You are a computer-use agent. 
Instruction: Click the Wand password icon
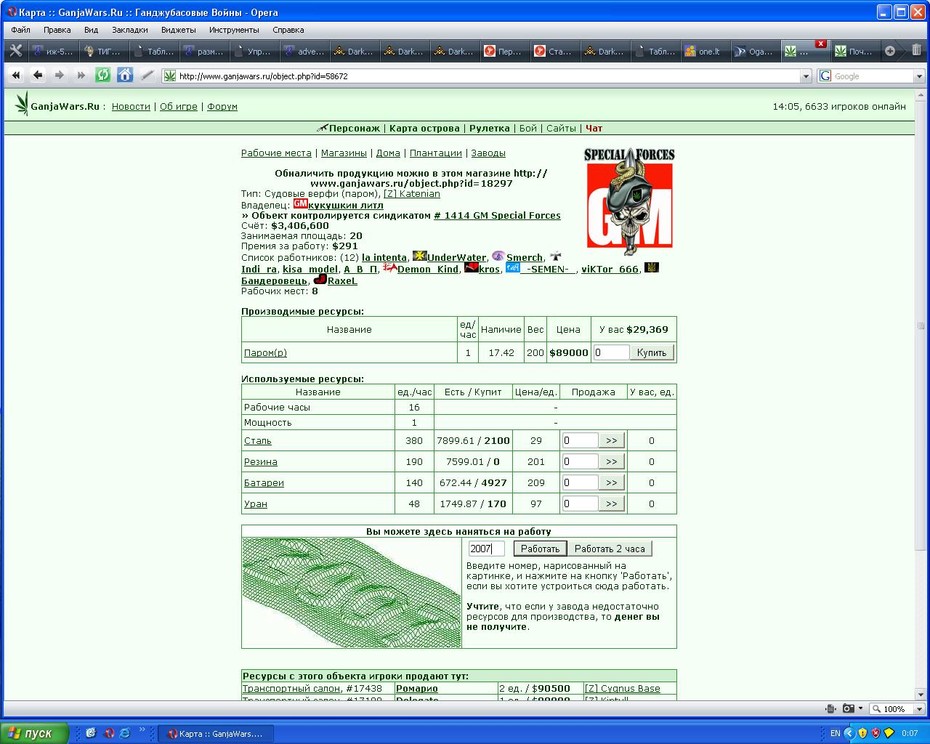147,75
